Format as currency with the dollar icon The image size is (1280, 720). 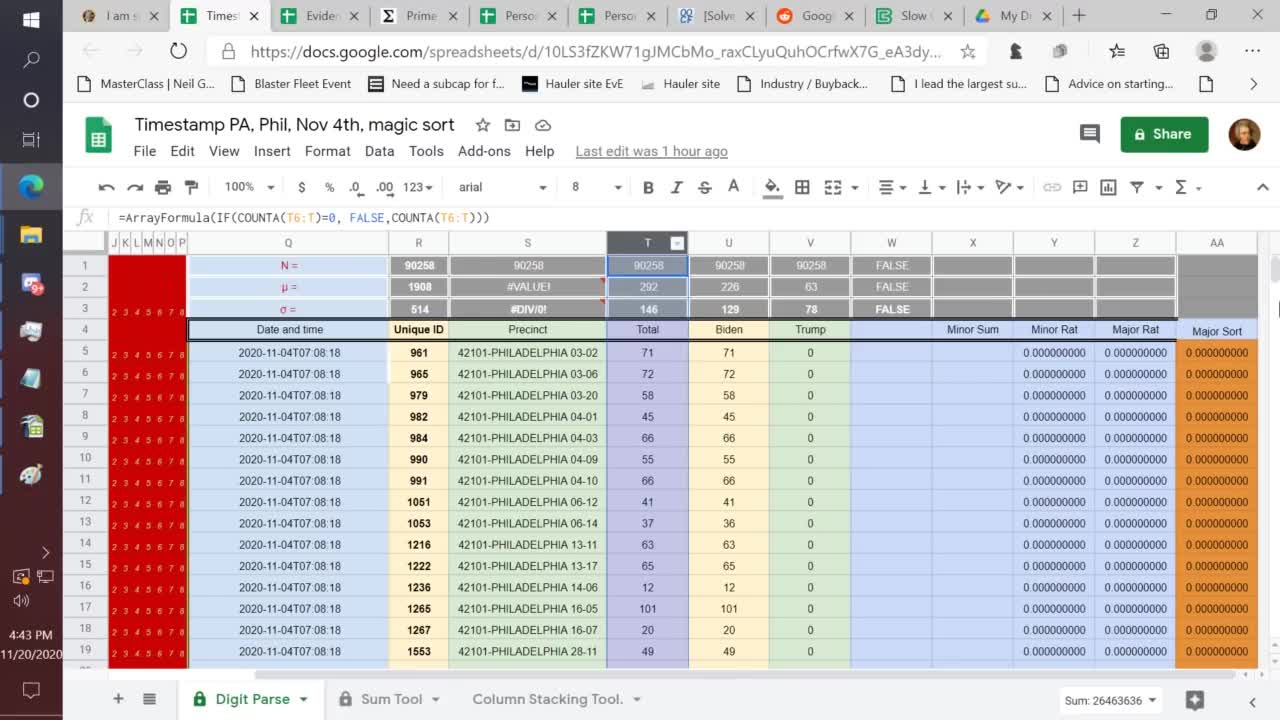point(302,187)
